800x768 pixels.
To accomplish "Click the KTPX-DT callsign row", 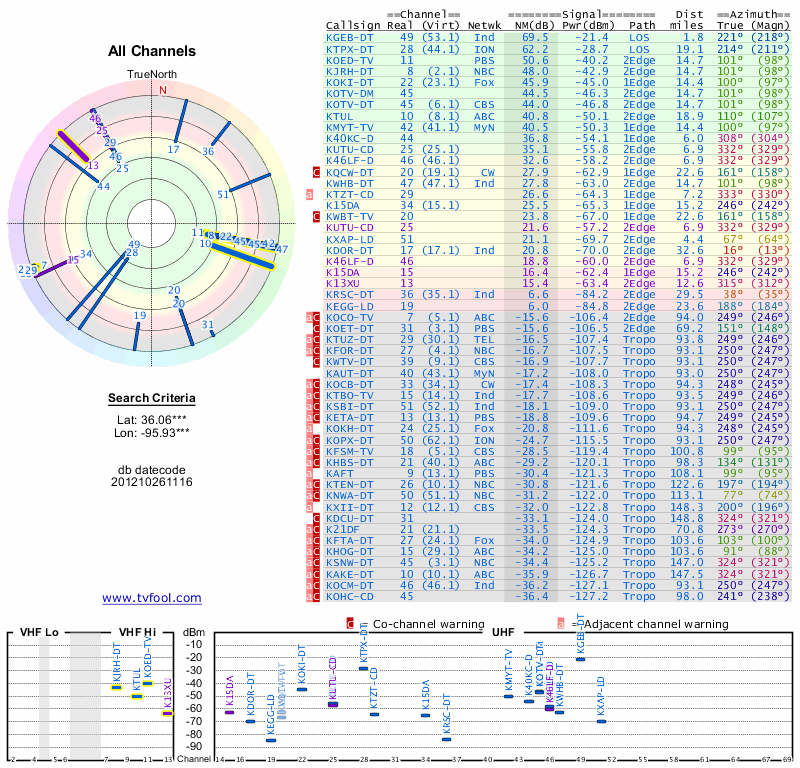I will point(349,49).
